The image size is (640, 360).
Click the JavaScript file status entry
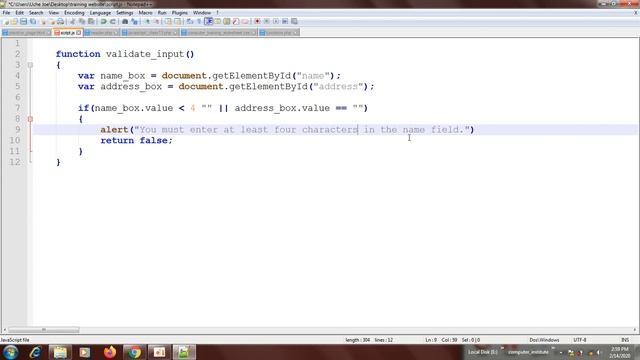coord(15,340)
